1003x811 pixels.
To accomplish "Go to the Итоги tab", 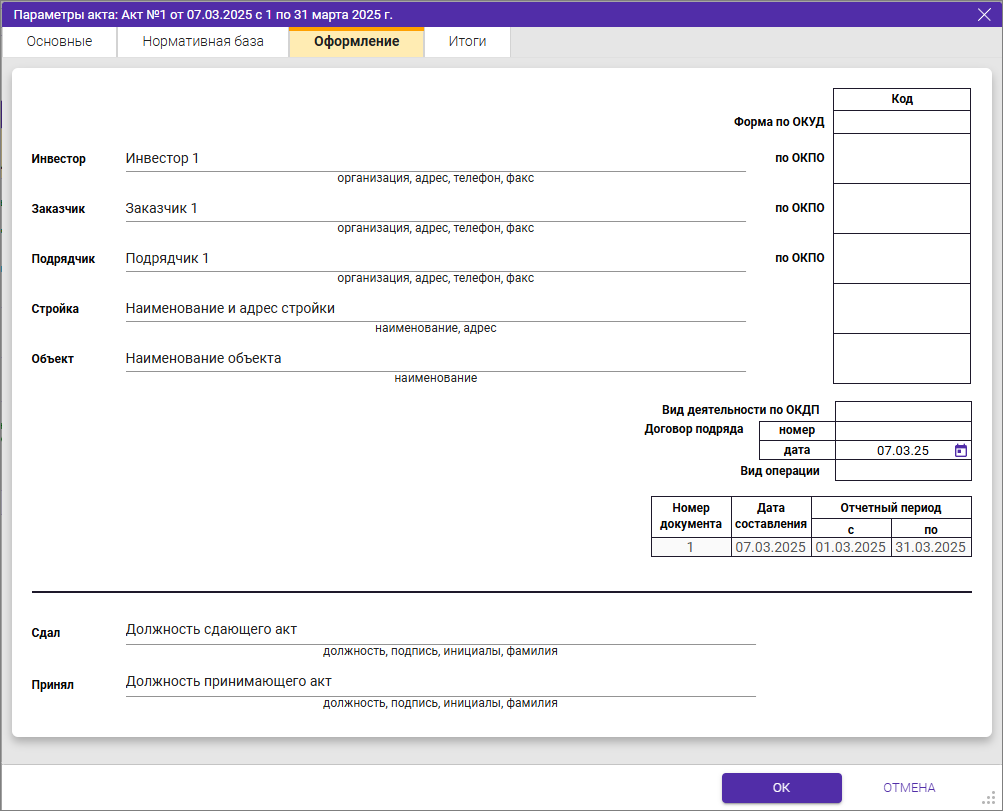I will [x=467, y=42].
